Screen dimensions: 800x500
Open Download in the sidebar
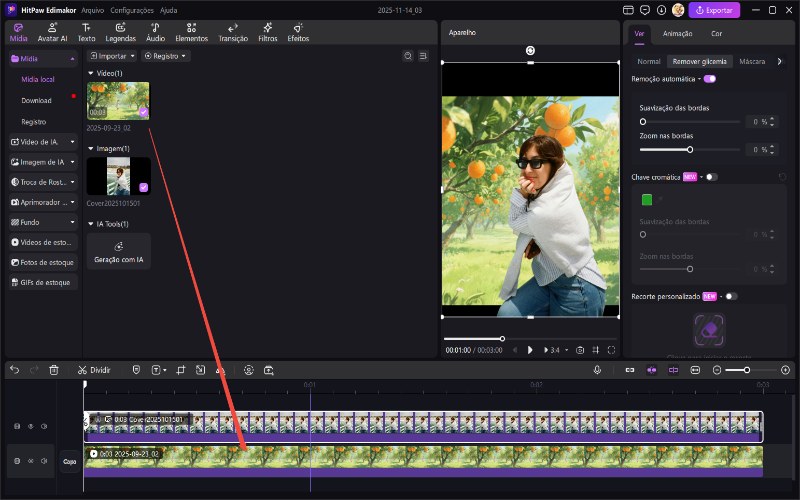point(36,101)
